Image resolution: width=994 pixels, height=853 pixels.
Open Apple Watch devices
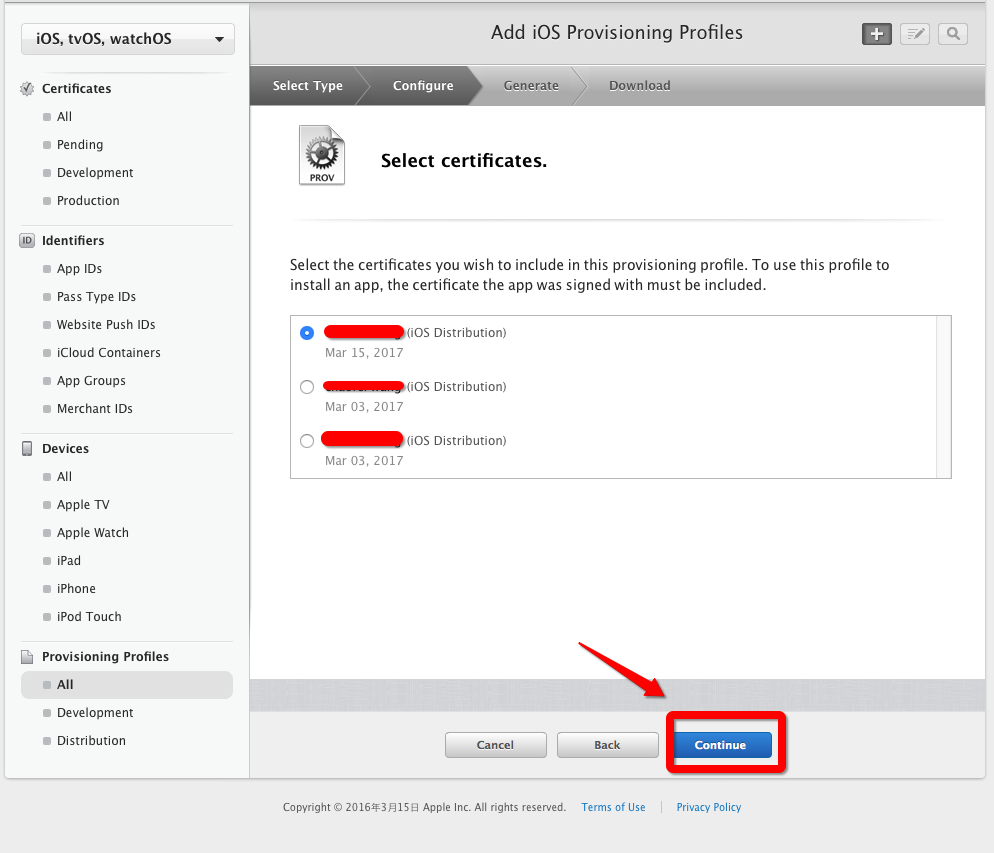tap(93, 532)
